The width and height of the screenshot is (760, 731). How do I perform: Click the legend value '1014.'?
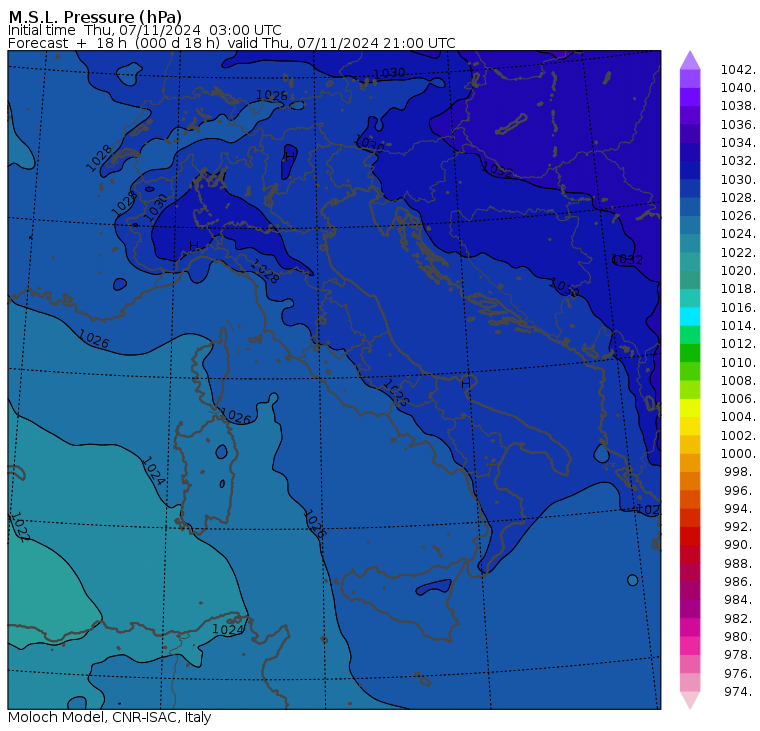[x=738, y=325]
